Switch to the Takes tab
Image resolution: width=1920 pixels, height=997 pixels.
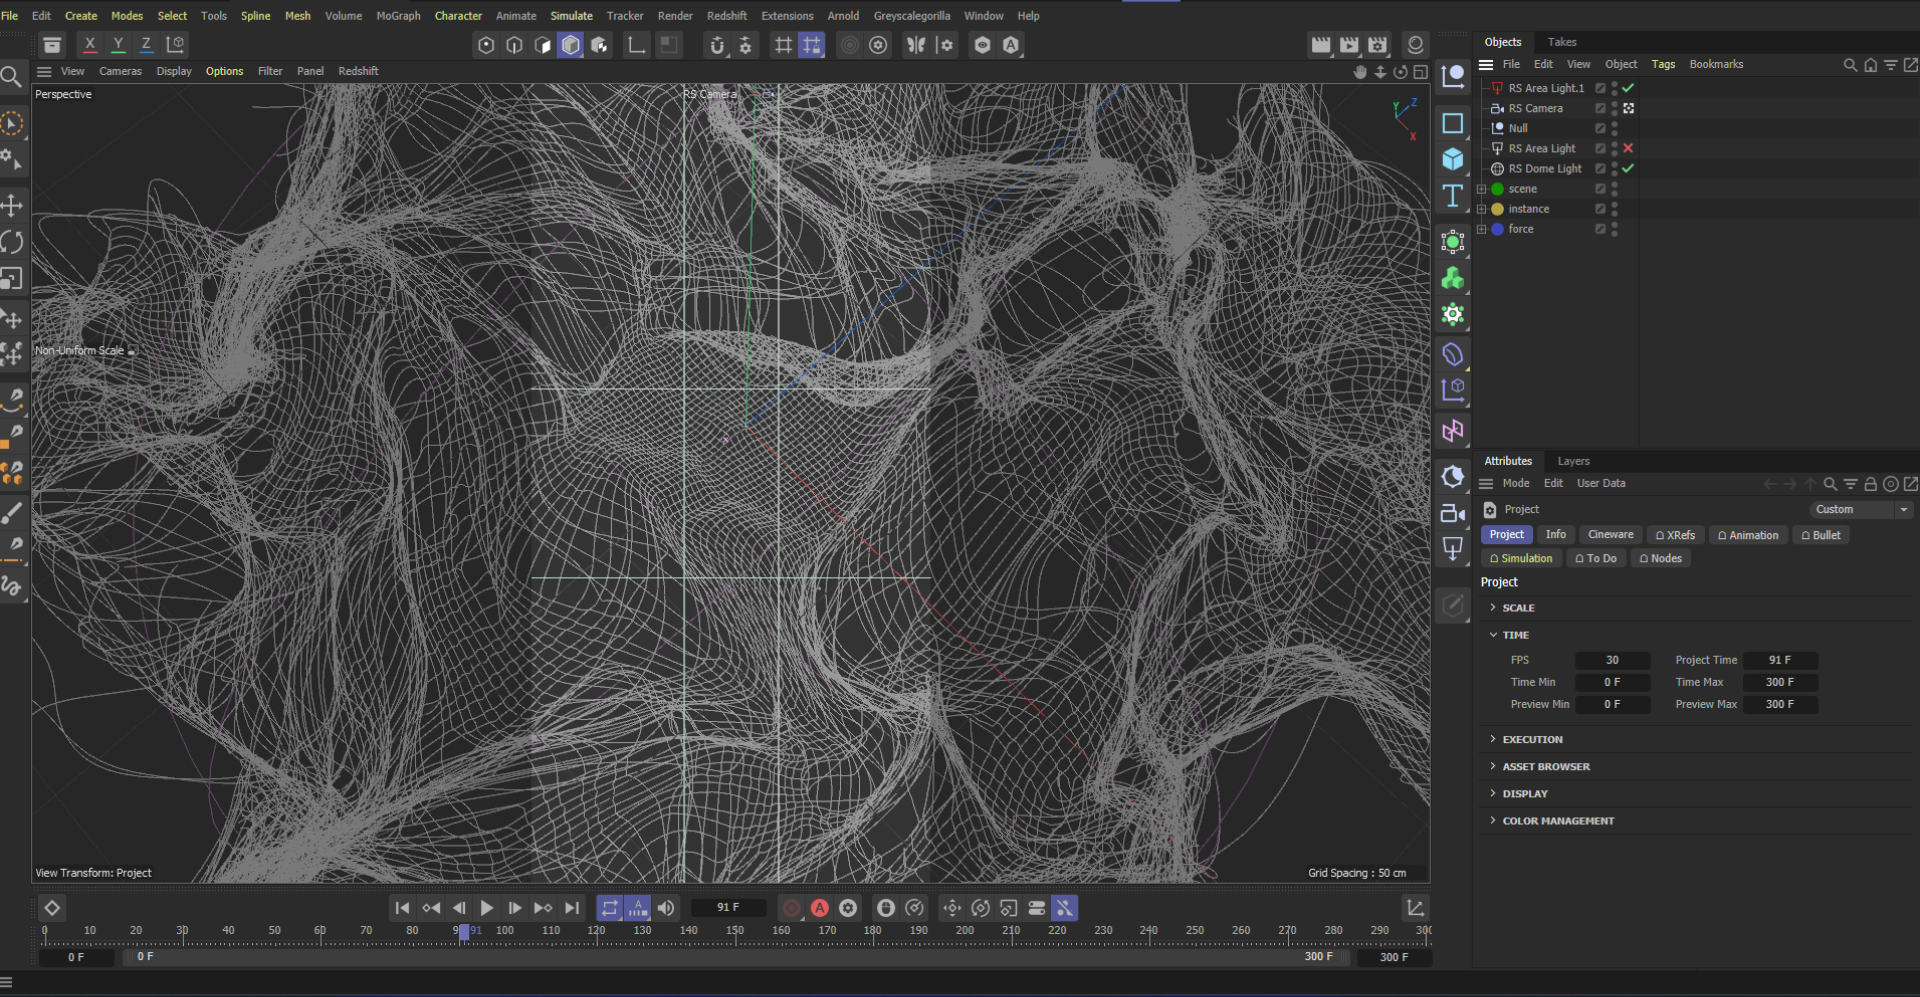(1561, 42)
